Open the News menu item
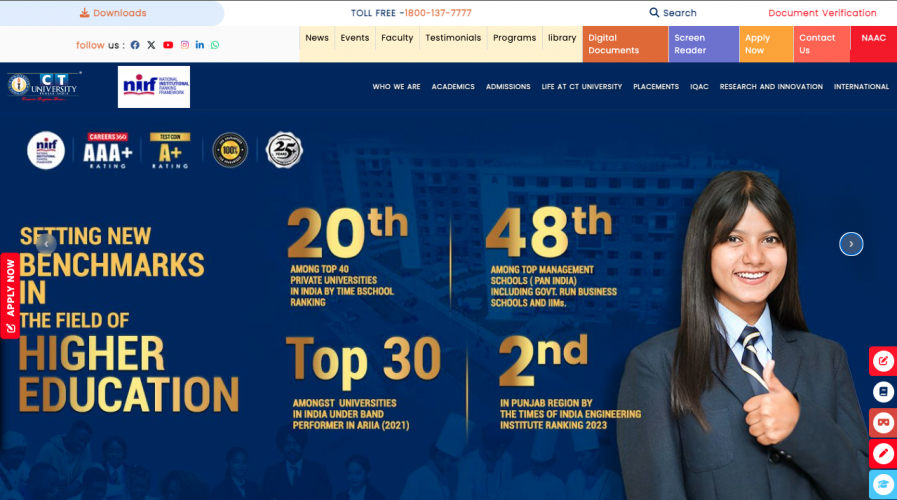The width and height of the screenshot is (897, 500). click(317, 38)
